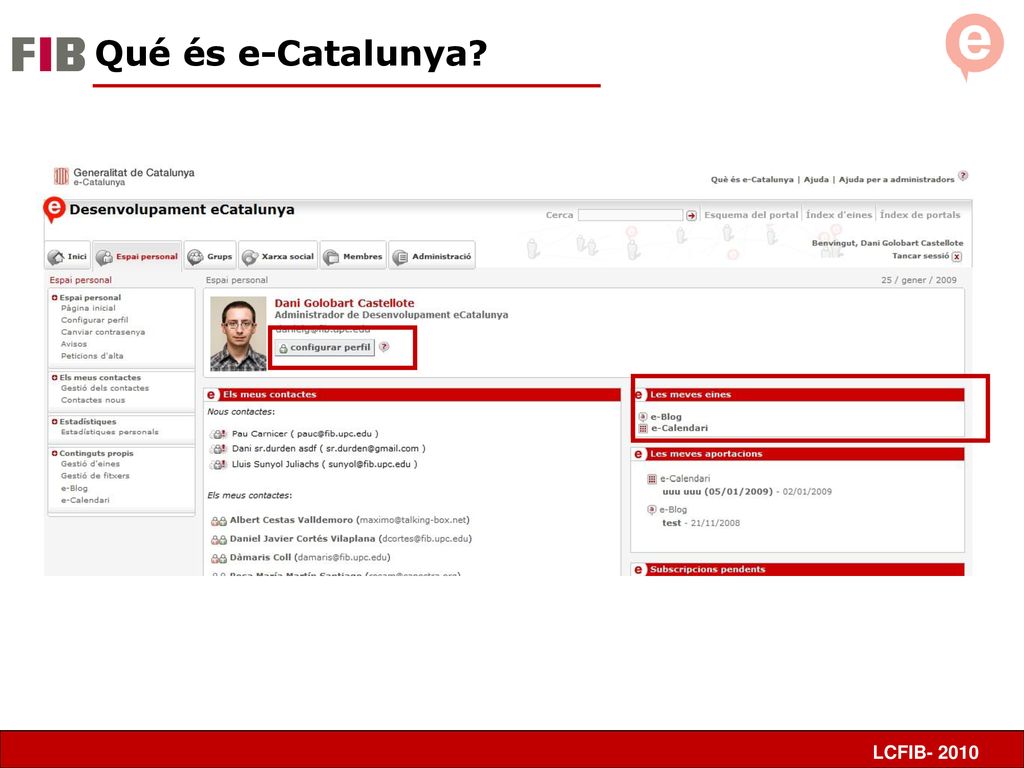This screenshot has width=1024, height=768.
Task: Collapse the Continguts propis sidebar section
Action: 55,453
